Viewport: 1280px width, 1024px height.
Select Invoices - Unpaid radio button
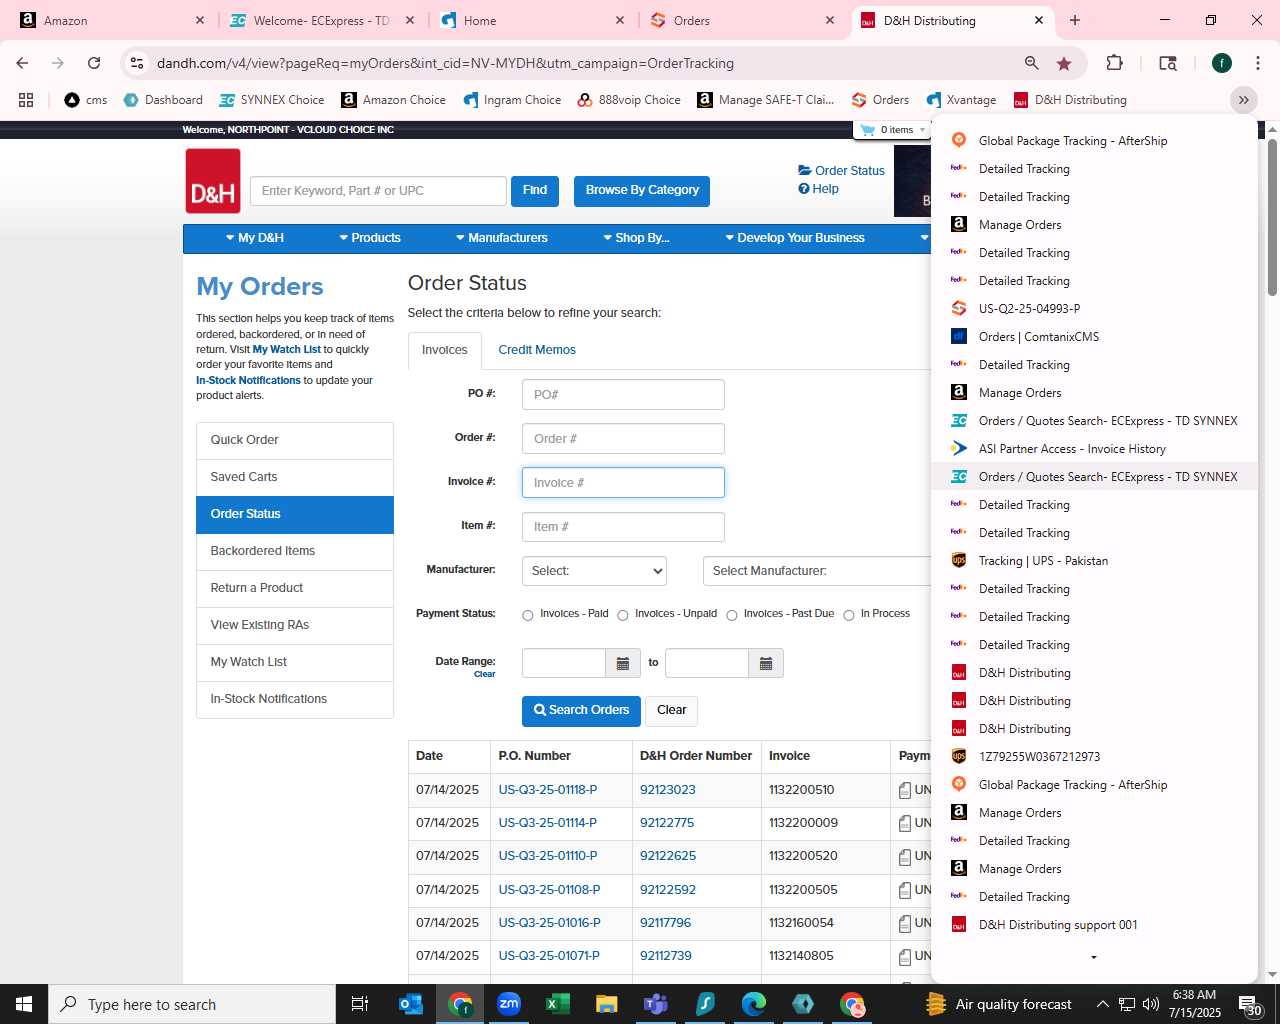[623, 615]
